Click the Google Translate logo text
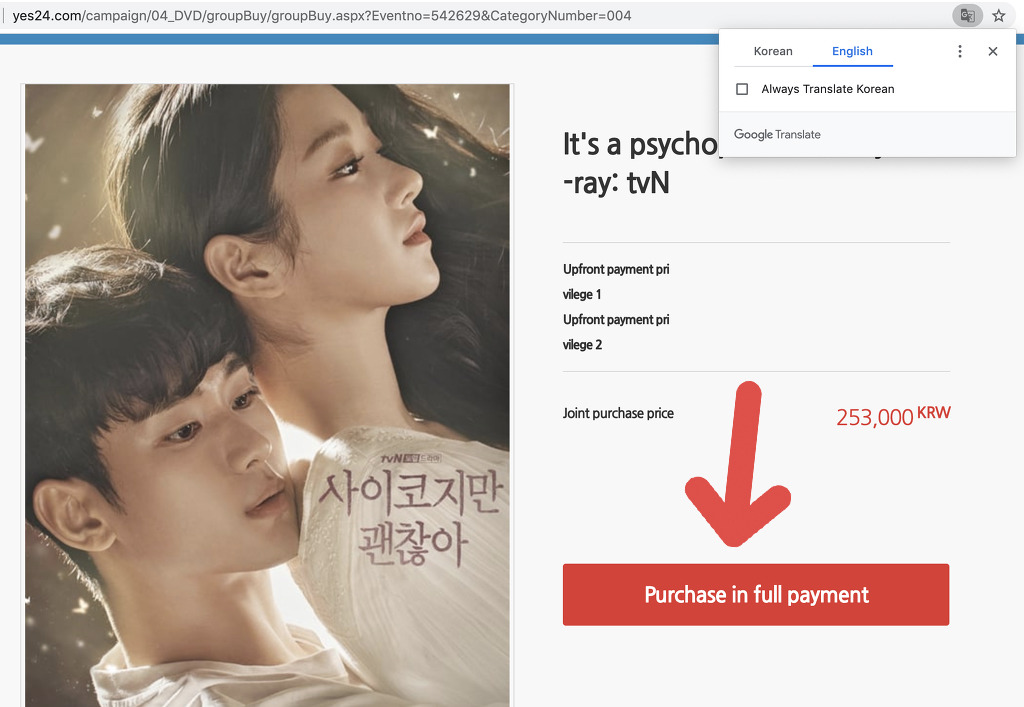1024x707 pixels. pyautogui.click(x=777, y=134)
